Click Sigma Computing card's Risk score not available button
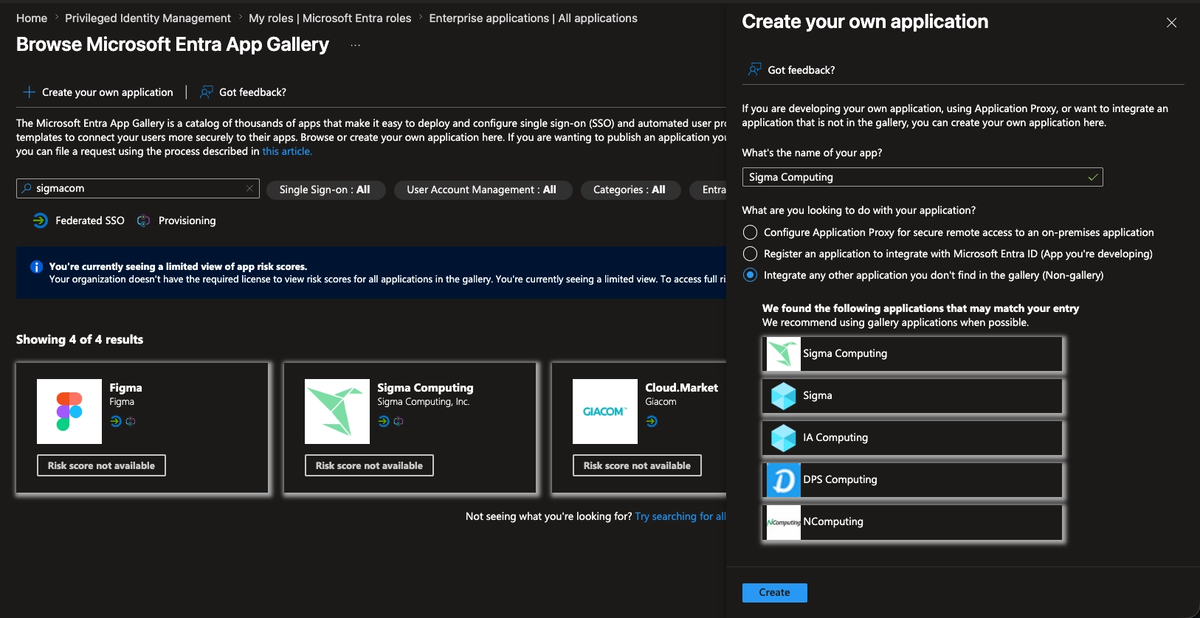 click(369, 465)
